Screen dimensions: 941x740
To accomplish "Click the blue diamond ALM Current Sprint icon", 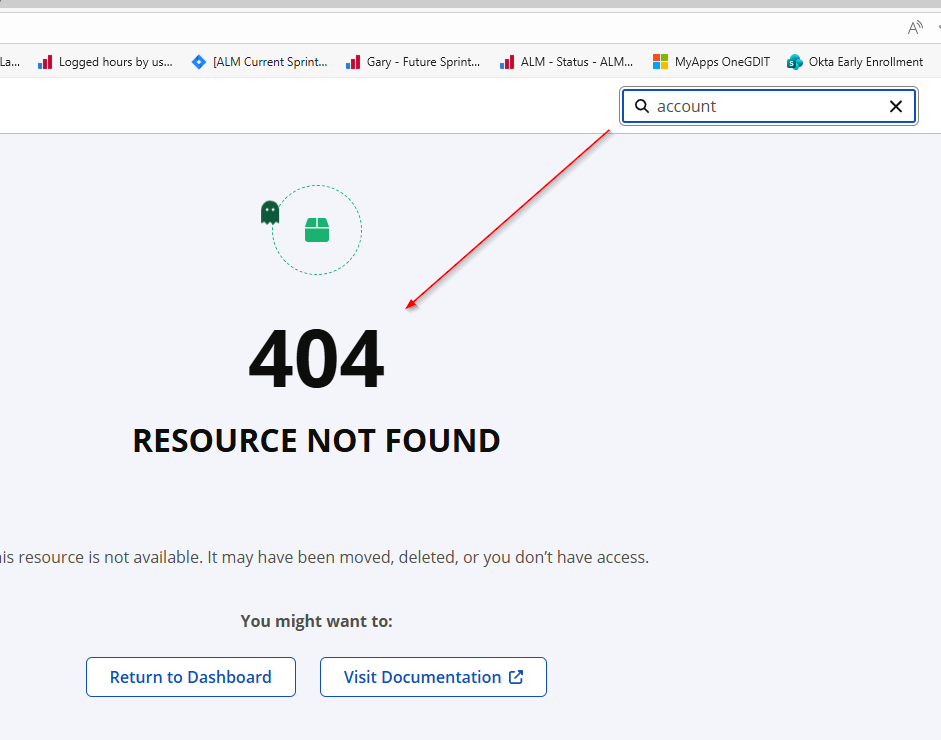I will pyautogui.click(x=199, y=62).
